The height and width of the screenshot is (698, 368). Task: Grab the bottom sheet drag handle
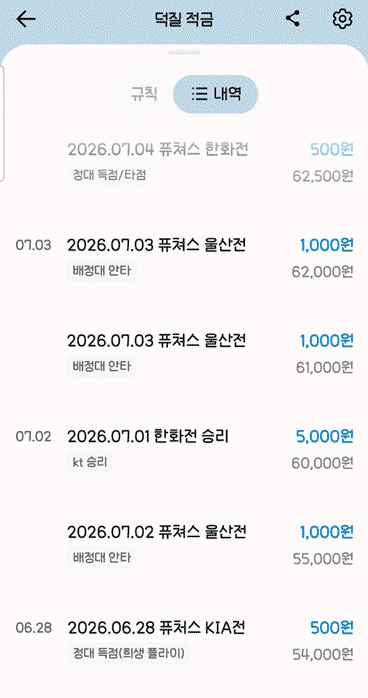click(184, 53)
